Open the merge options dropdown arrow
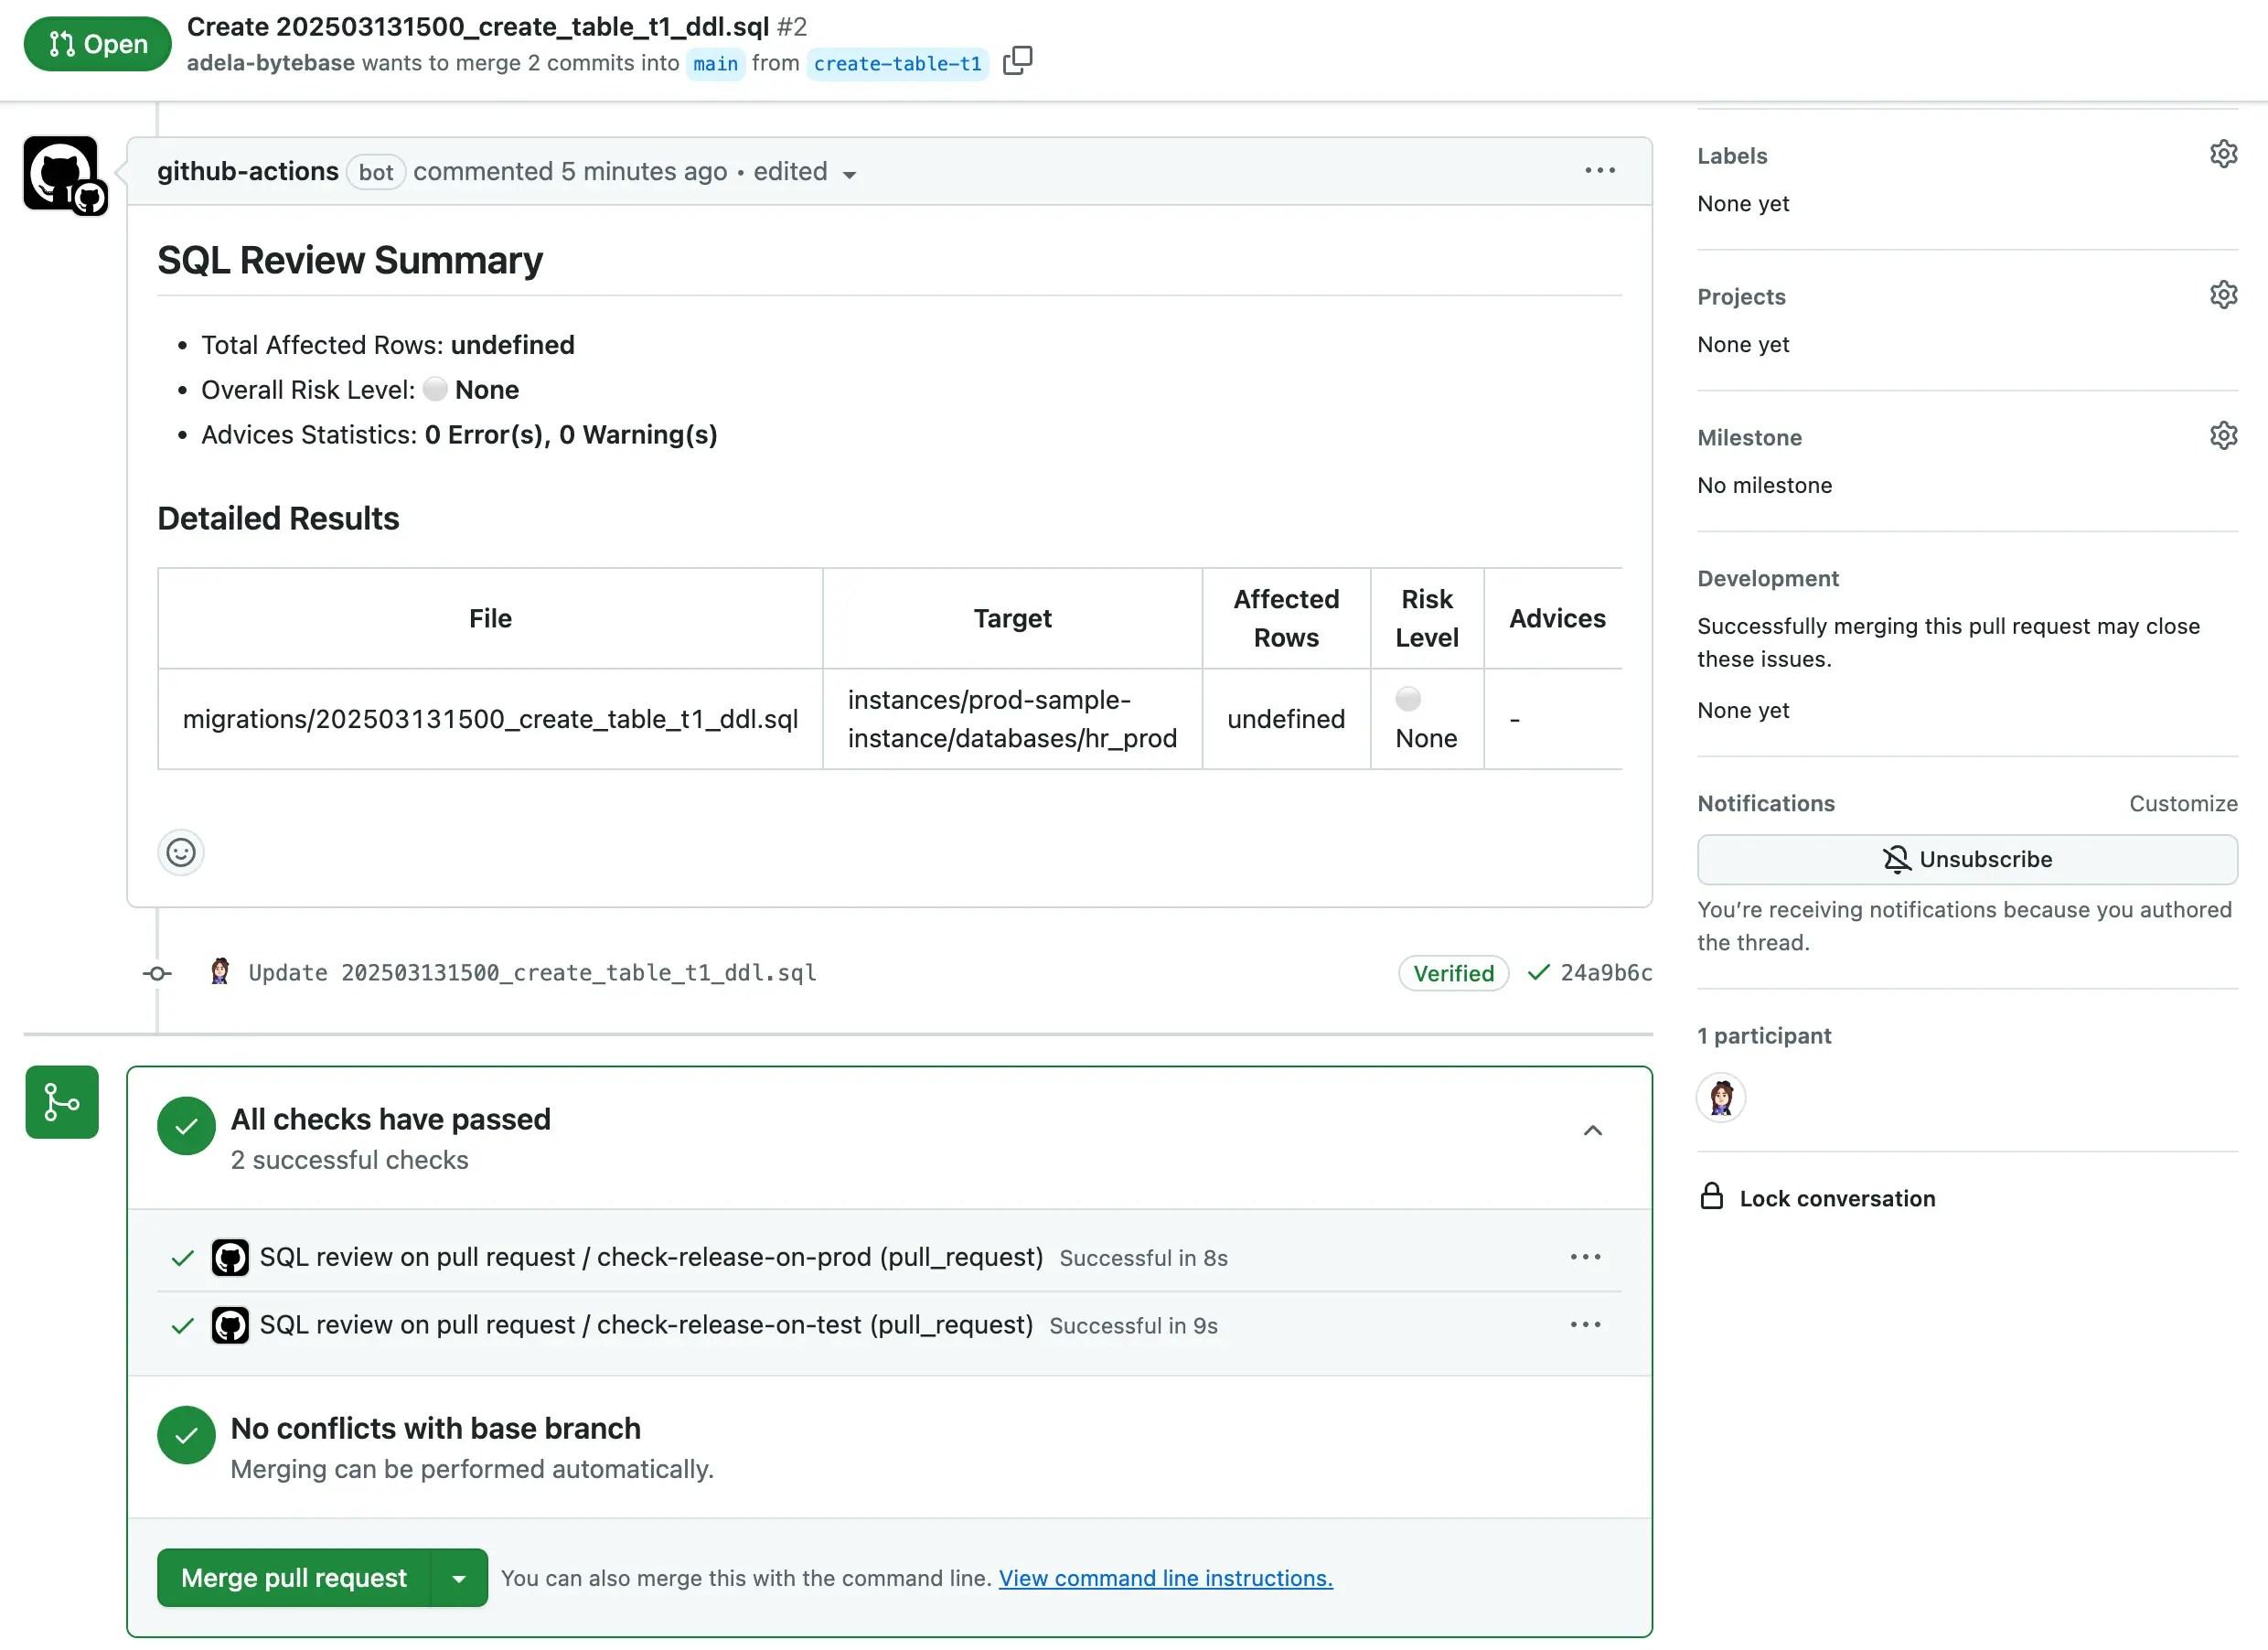The height and width of the screenshot is (1650, 2268). click(x=459, y=1577)
